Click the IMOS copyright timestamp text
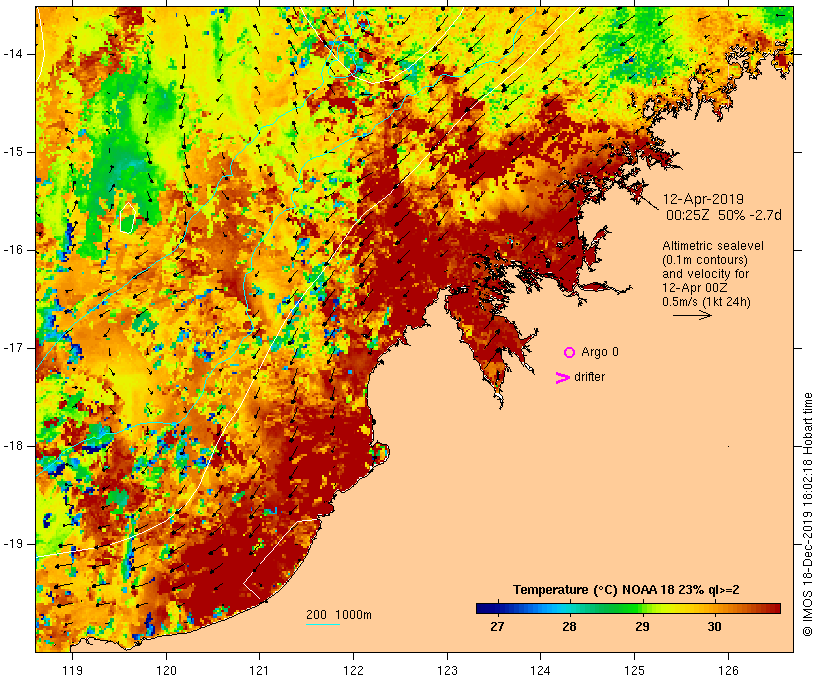The width and height of the screenshot is (820, 680). [x=807, y=514]
